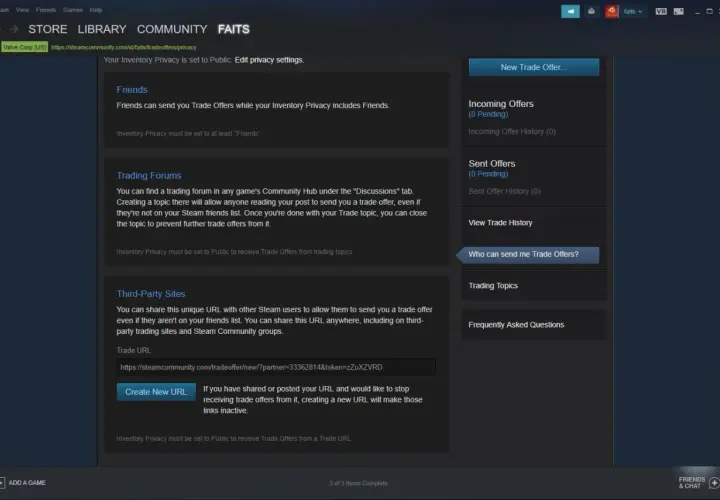The width and height of the screenshot is (720, 500).
Task: Go to the LIBRARY tab
Action: click(102, 29)
